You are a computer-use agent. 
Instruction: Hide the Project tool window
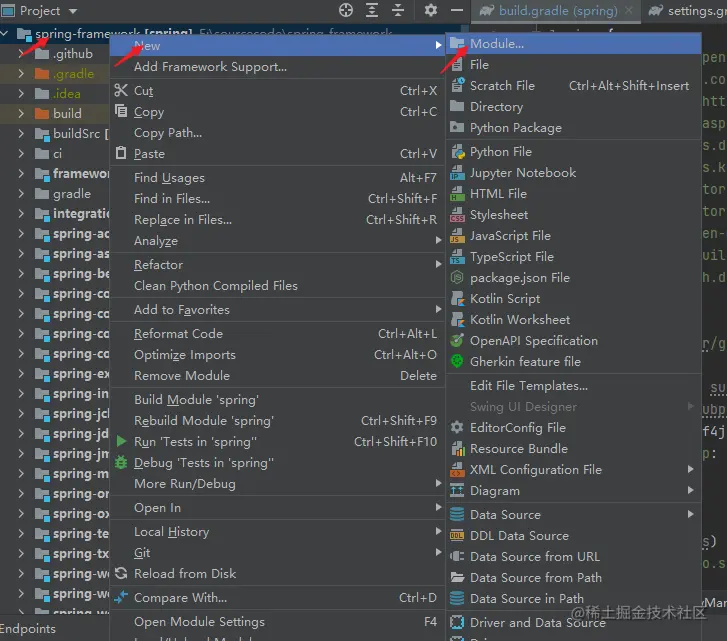[457, 10]
